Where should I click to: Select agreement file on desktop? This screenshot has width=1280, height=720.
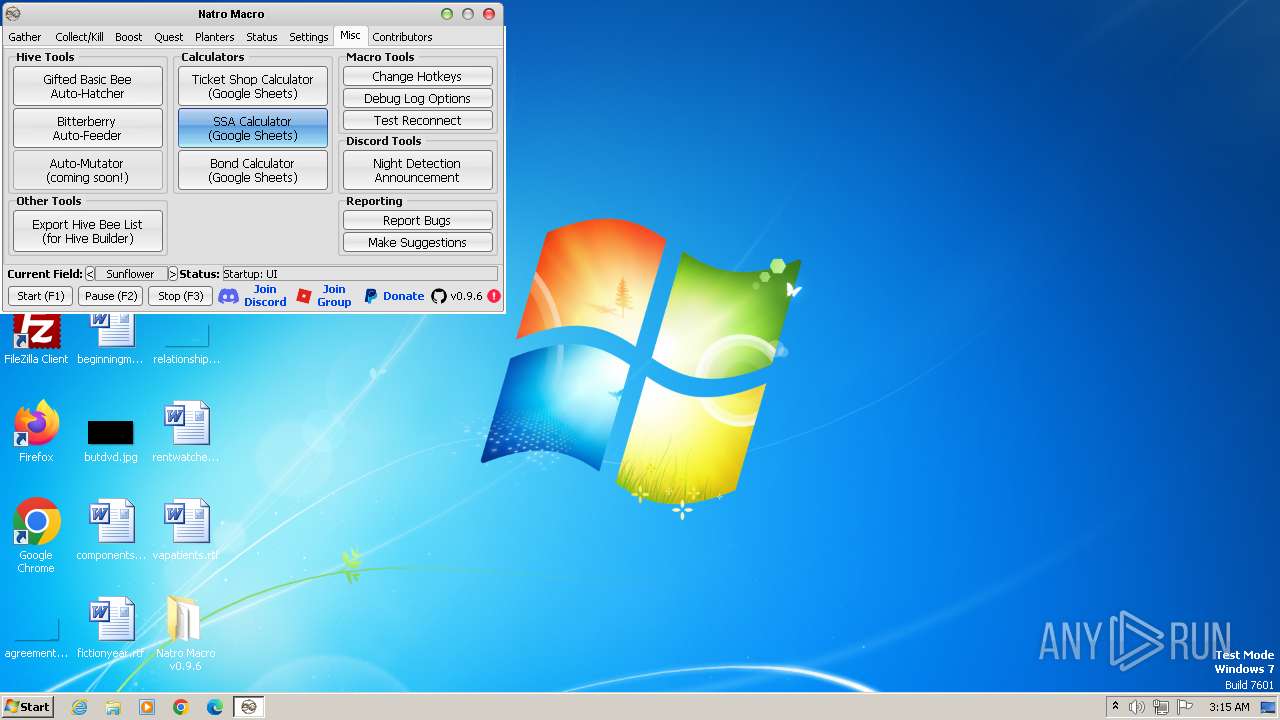point(36,636)
